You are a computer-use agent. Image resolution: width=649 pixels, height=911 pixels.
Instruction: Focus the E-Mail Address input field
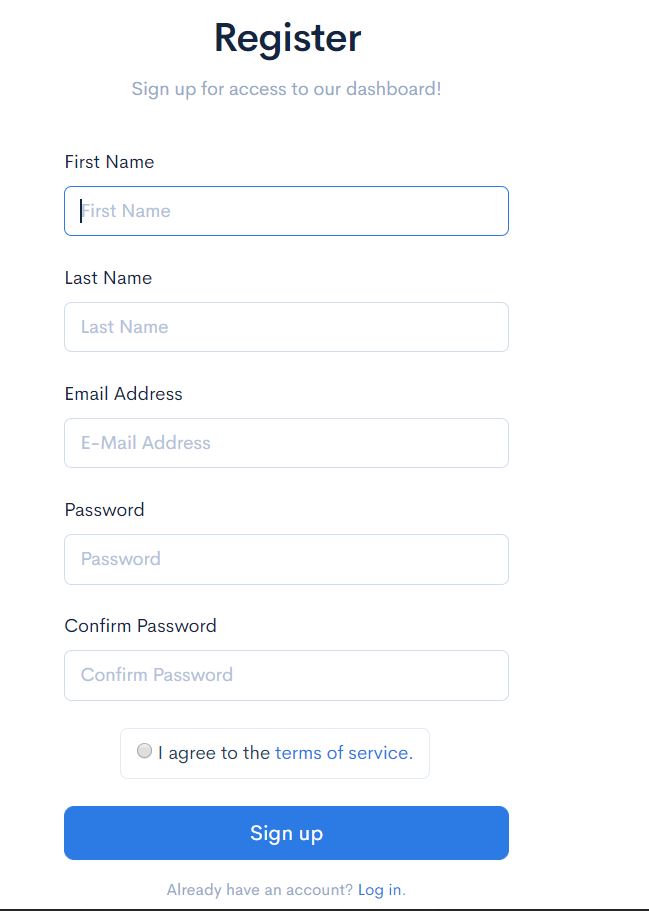(x=286, y=443)
